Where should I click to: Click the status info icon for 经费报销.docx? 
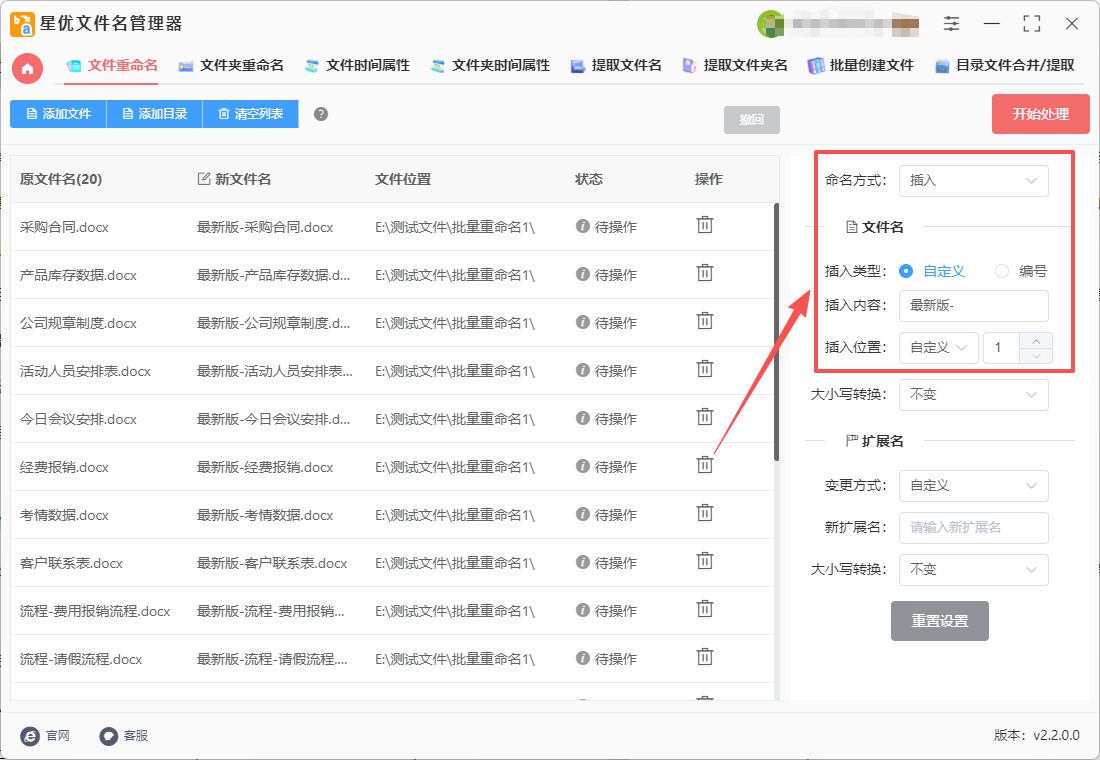(x=582, y=466)
